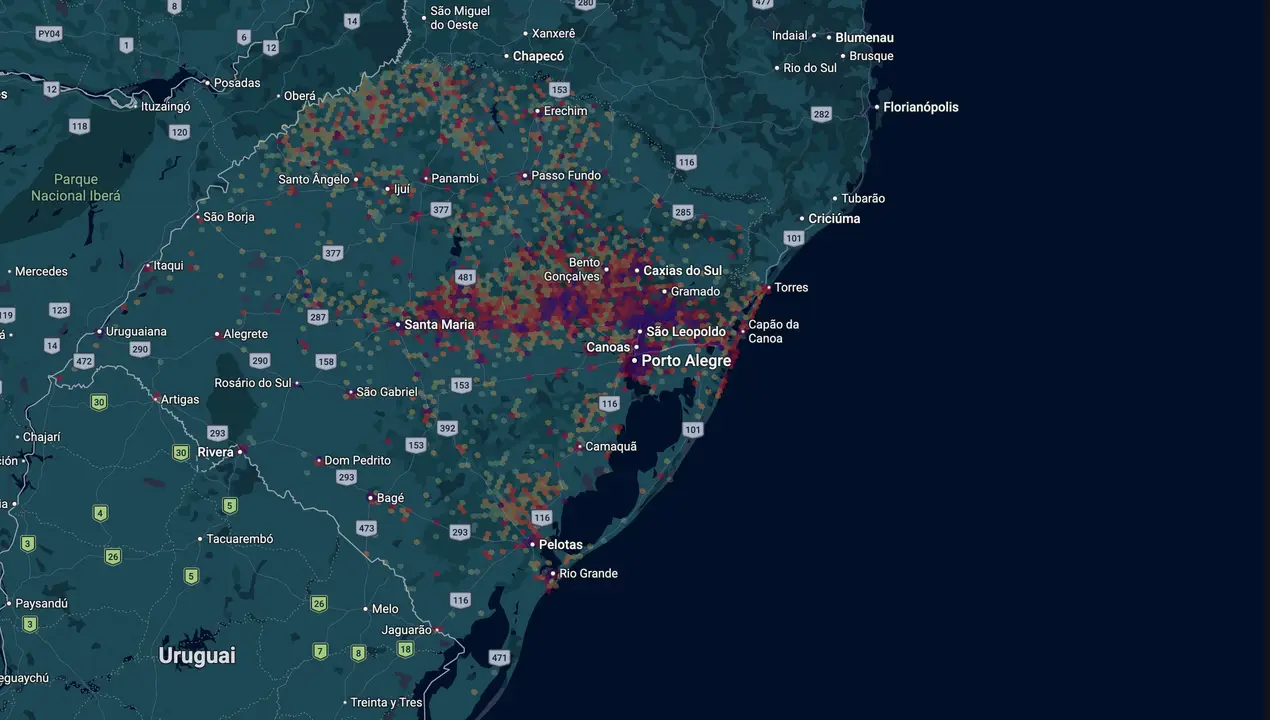Image resolution: width=1270 pixels, height=720 pixels.
Task: Select the Posadas city label
Action: coord(237,83)
